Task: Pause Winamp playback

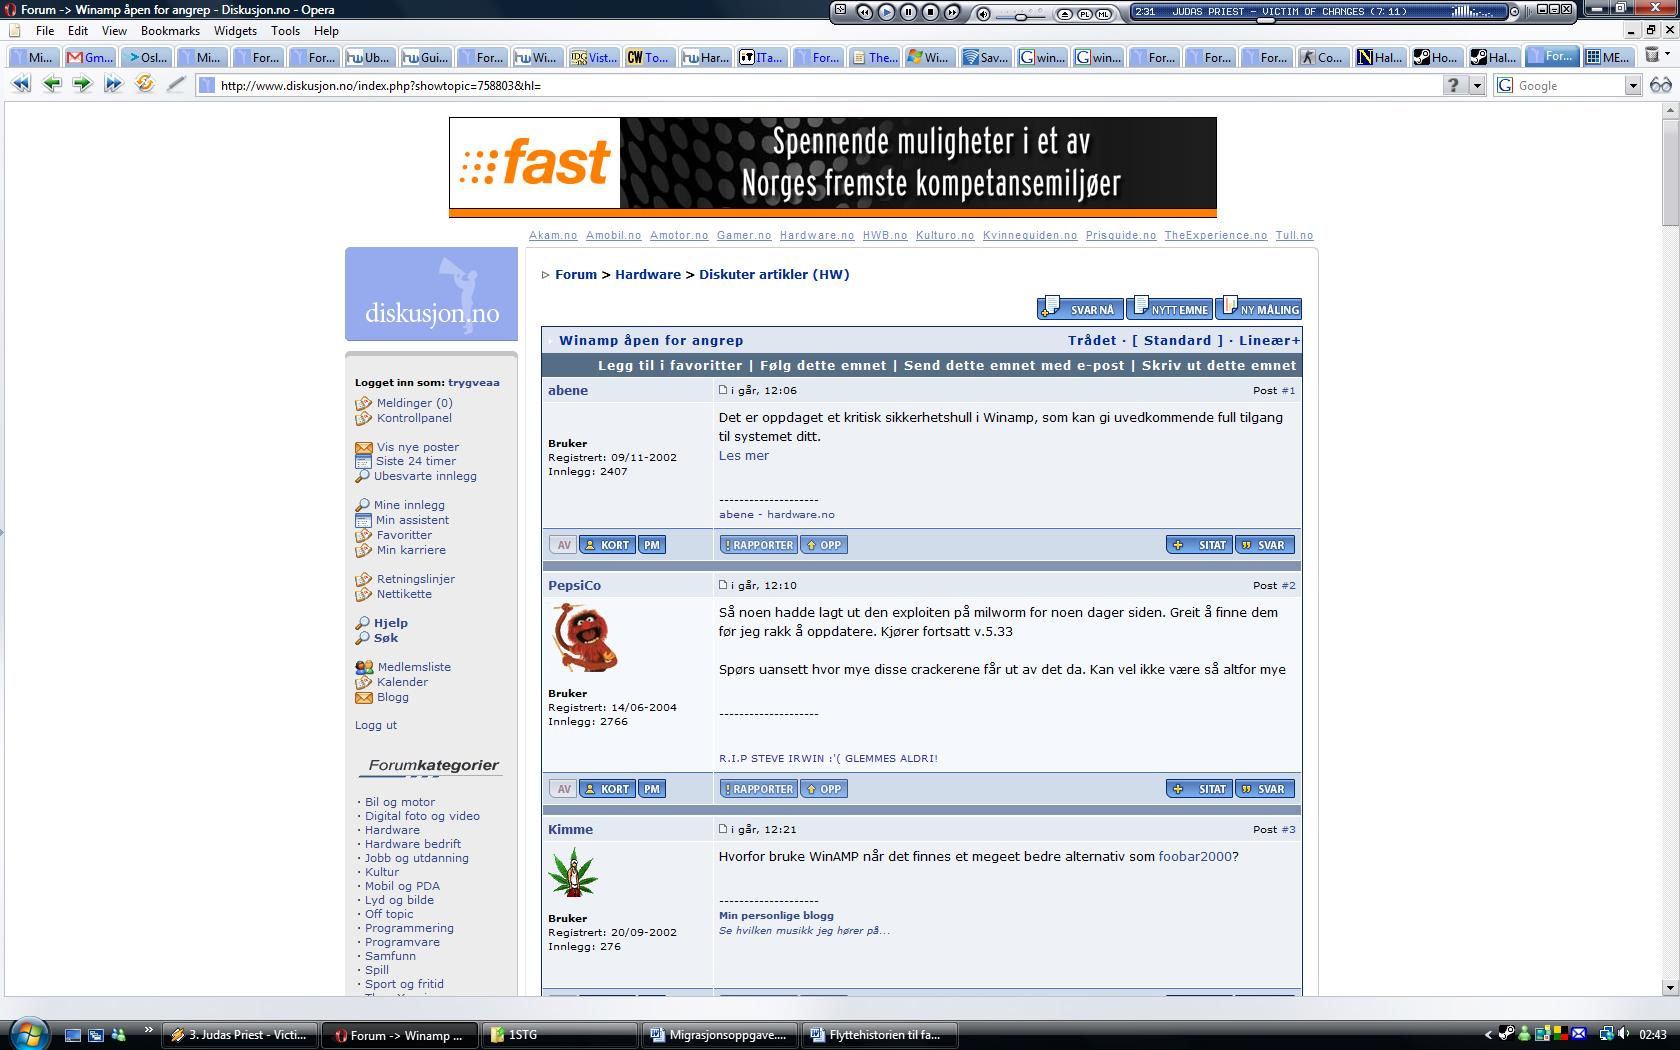Action: click(908, 12)
